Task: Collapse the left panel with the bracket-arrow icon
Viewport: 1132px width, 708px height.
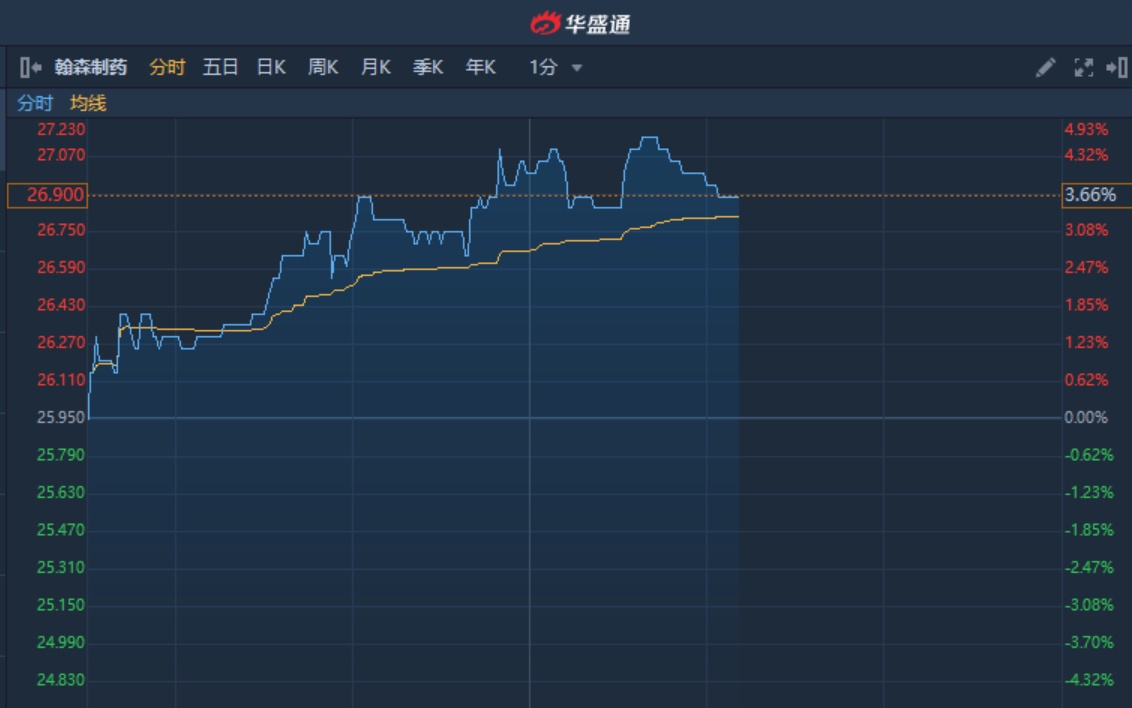Action: (30, 67)
